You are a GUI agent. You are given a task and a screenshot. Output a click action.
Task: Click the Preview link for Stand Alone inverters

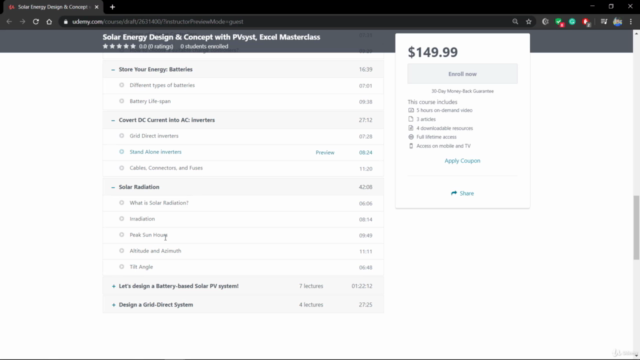(x=325, y=152)
